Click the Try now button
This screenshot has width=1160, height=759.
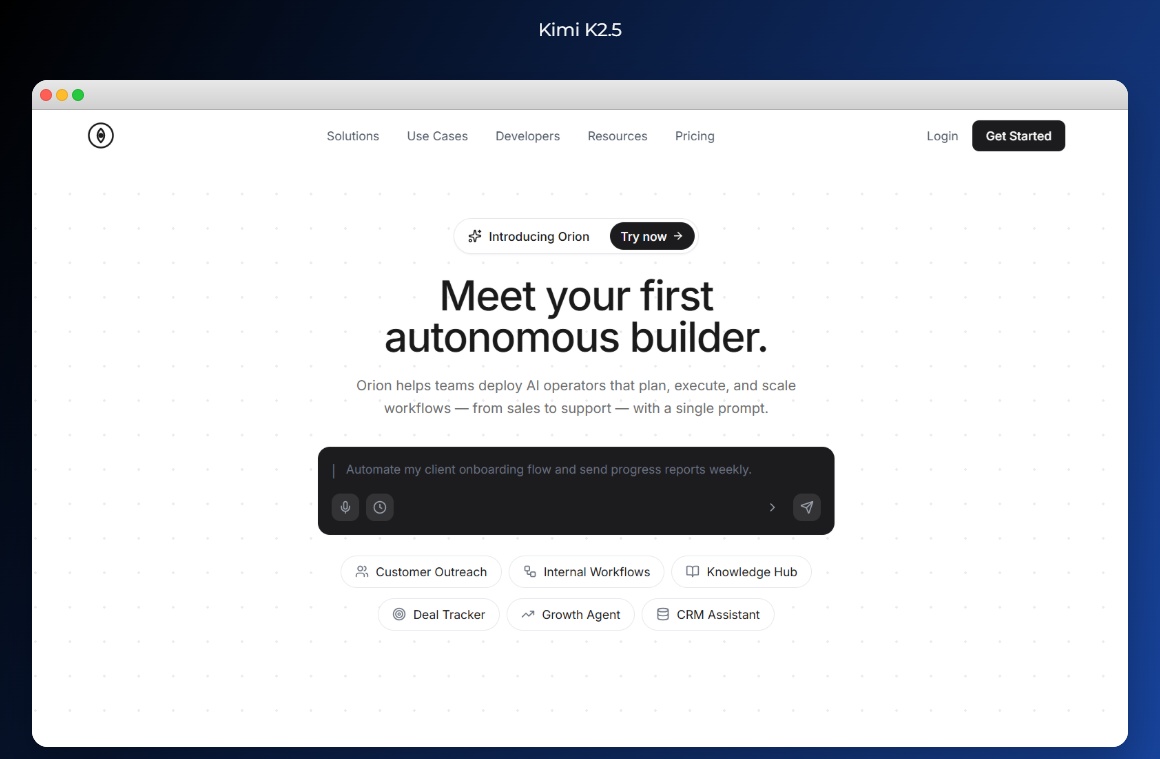652,236
